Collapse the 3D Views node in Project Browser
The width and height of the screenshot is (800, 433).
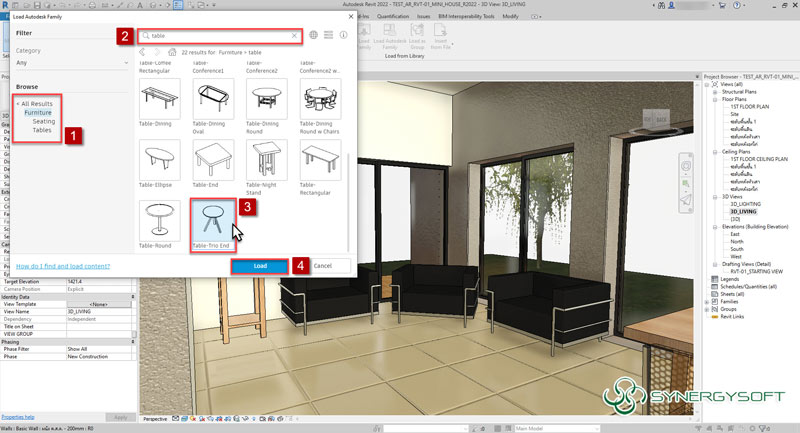point(714,198)
